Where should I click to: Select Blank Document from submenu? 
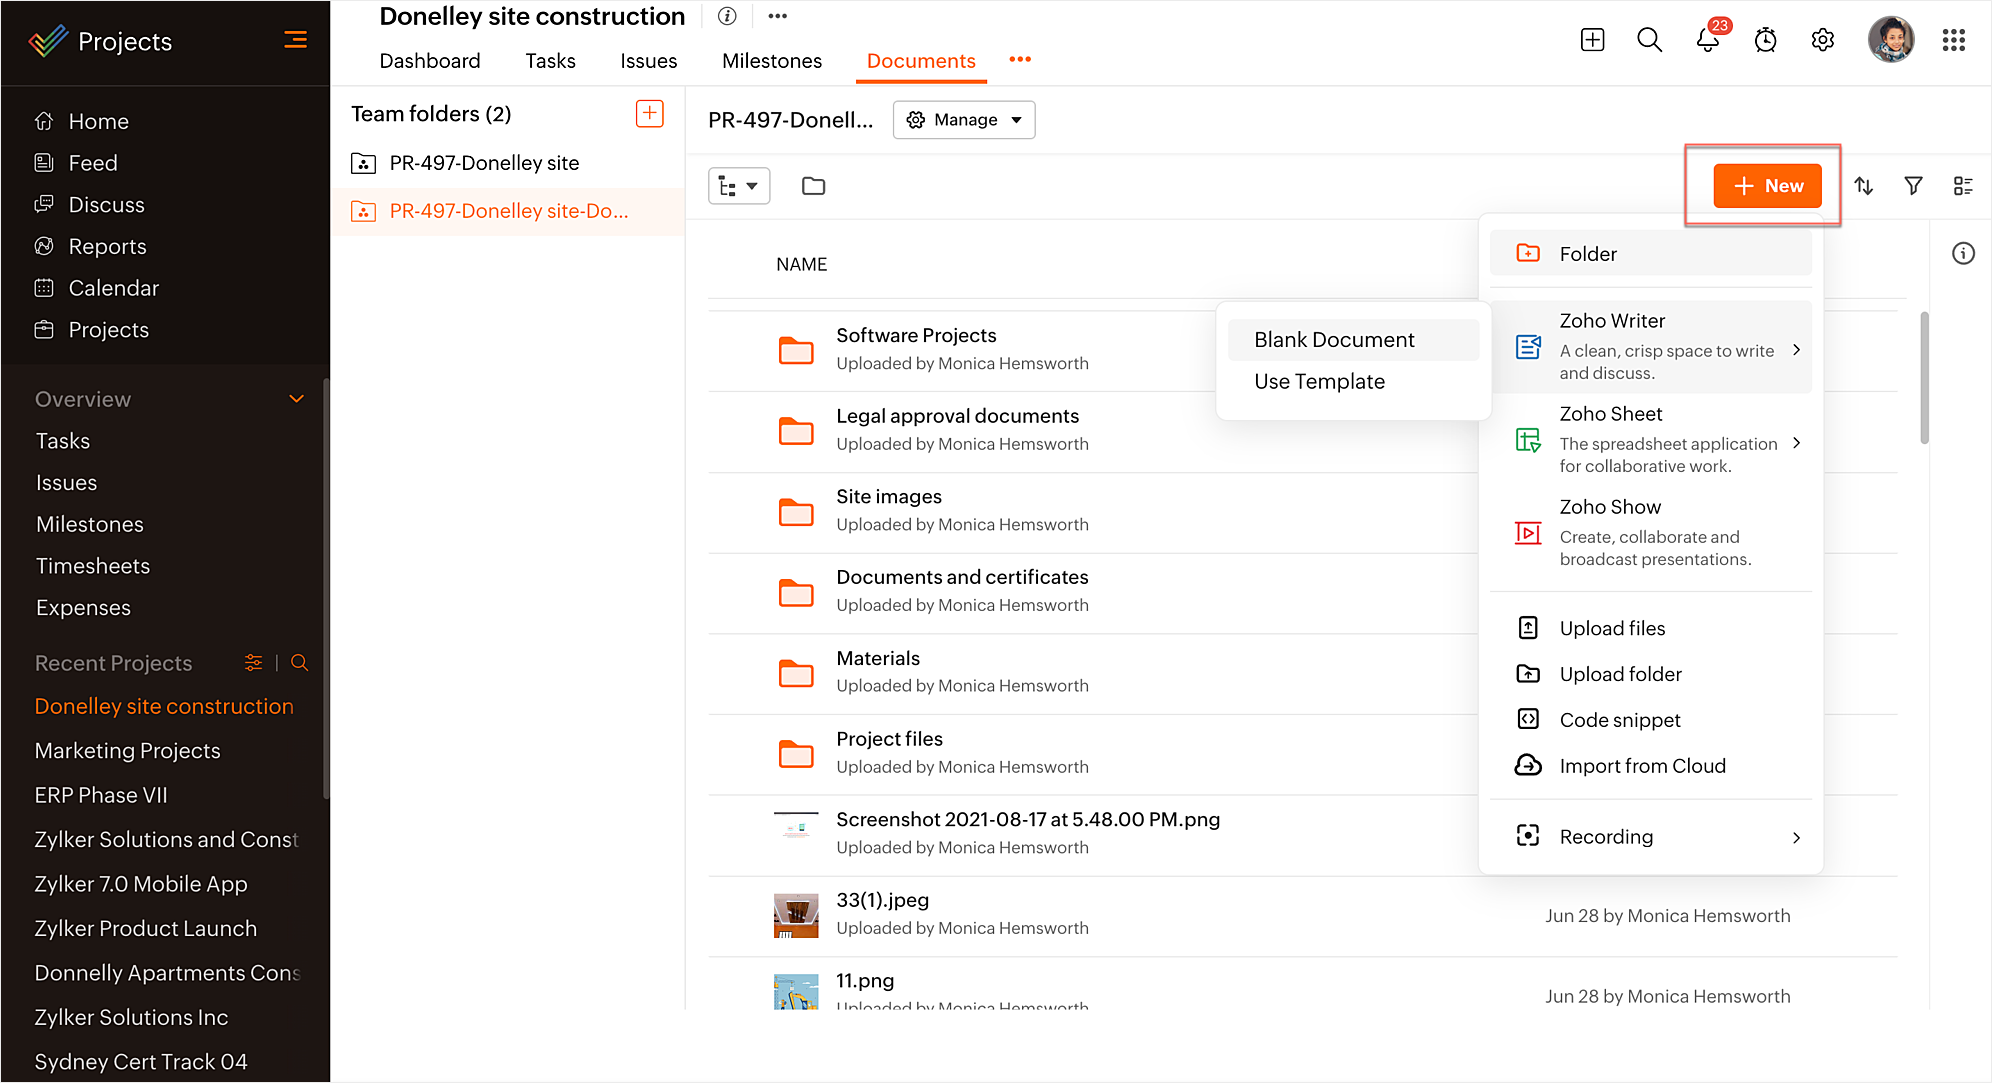[x=1334, y=340]
